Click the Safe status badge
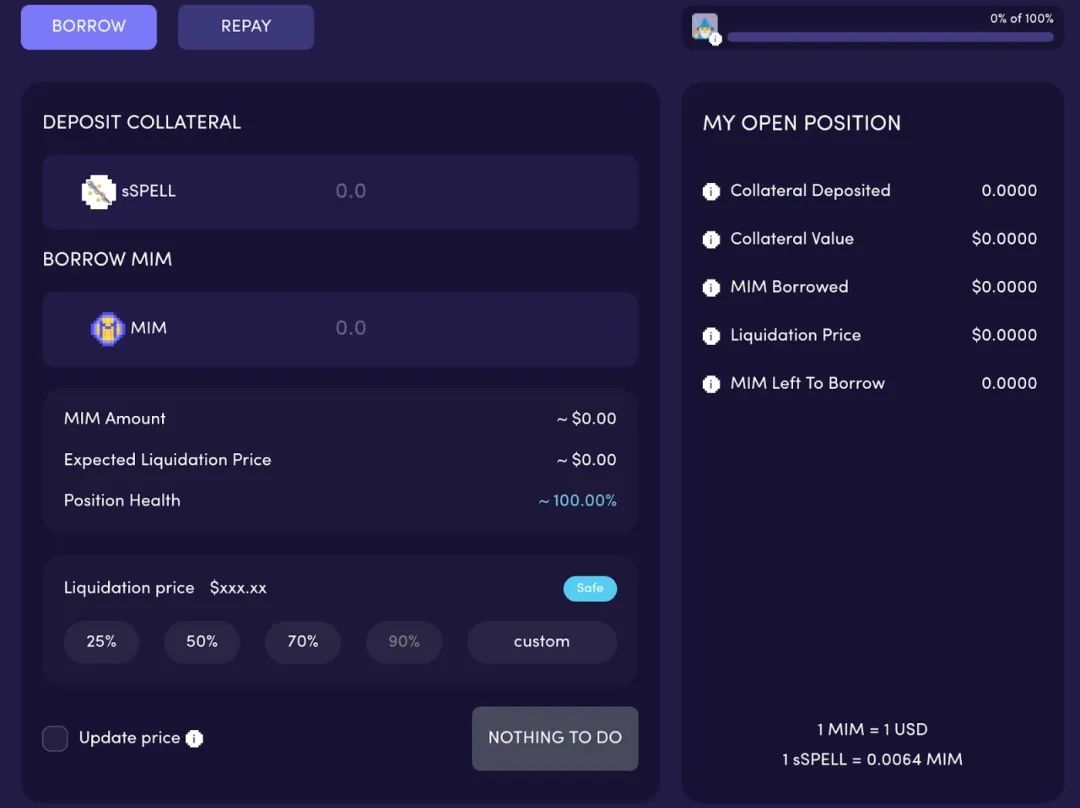 (x=590, y=588)
